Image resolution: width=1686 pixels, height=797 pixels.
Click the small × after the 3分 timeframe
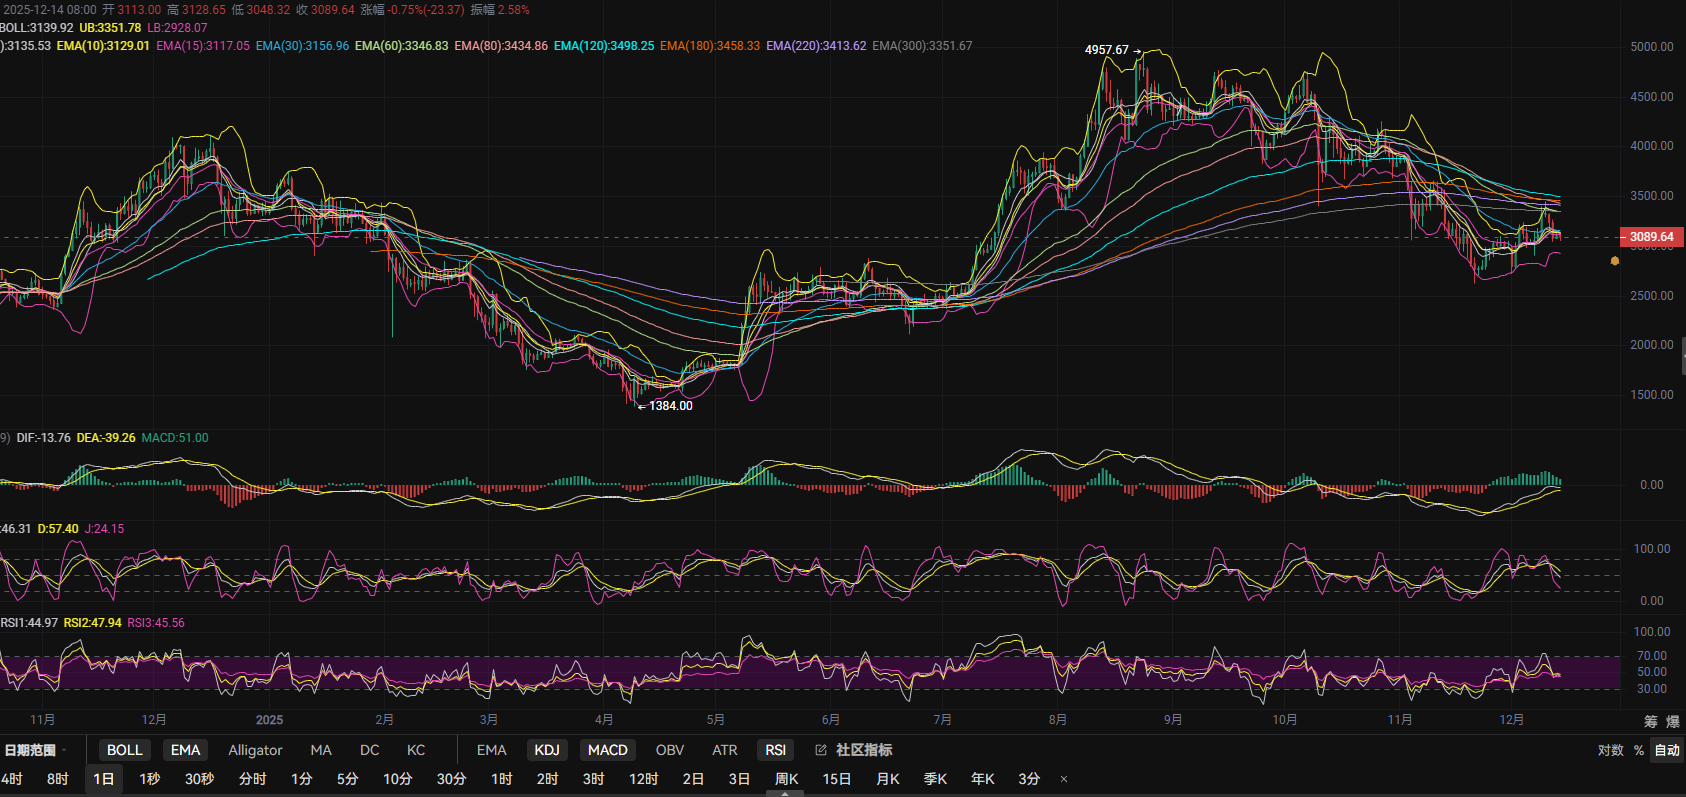pyautogui.click(x=1064, y=779)
